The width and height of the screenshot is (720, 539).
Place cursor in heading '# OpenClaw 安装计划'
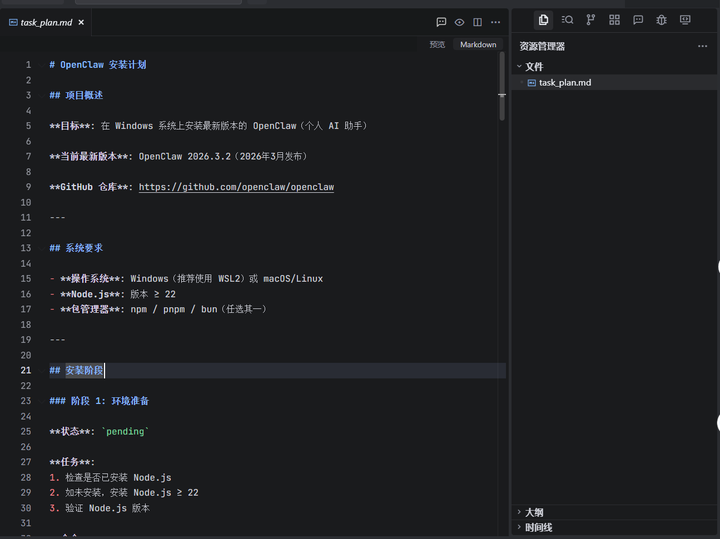98,65
